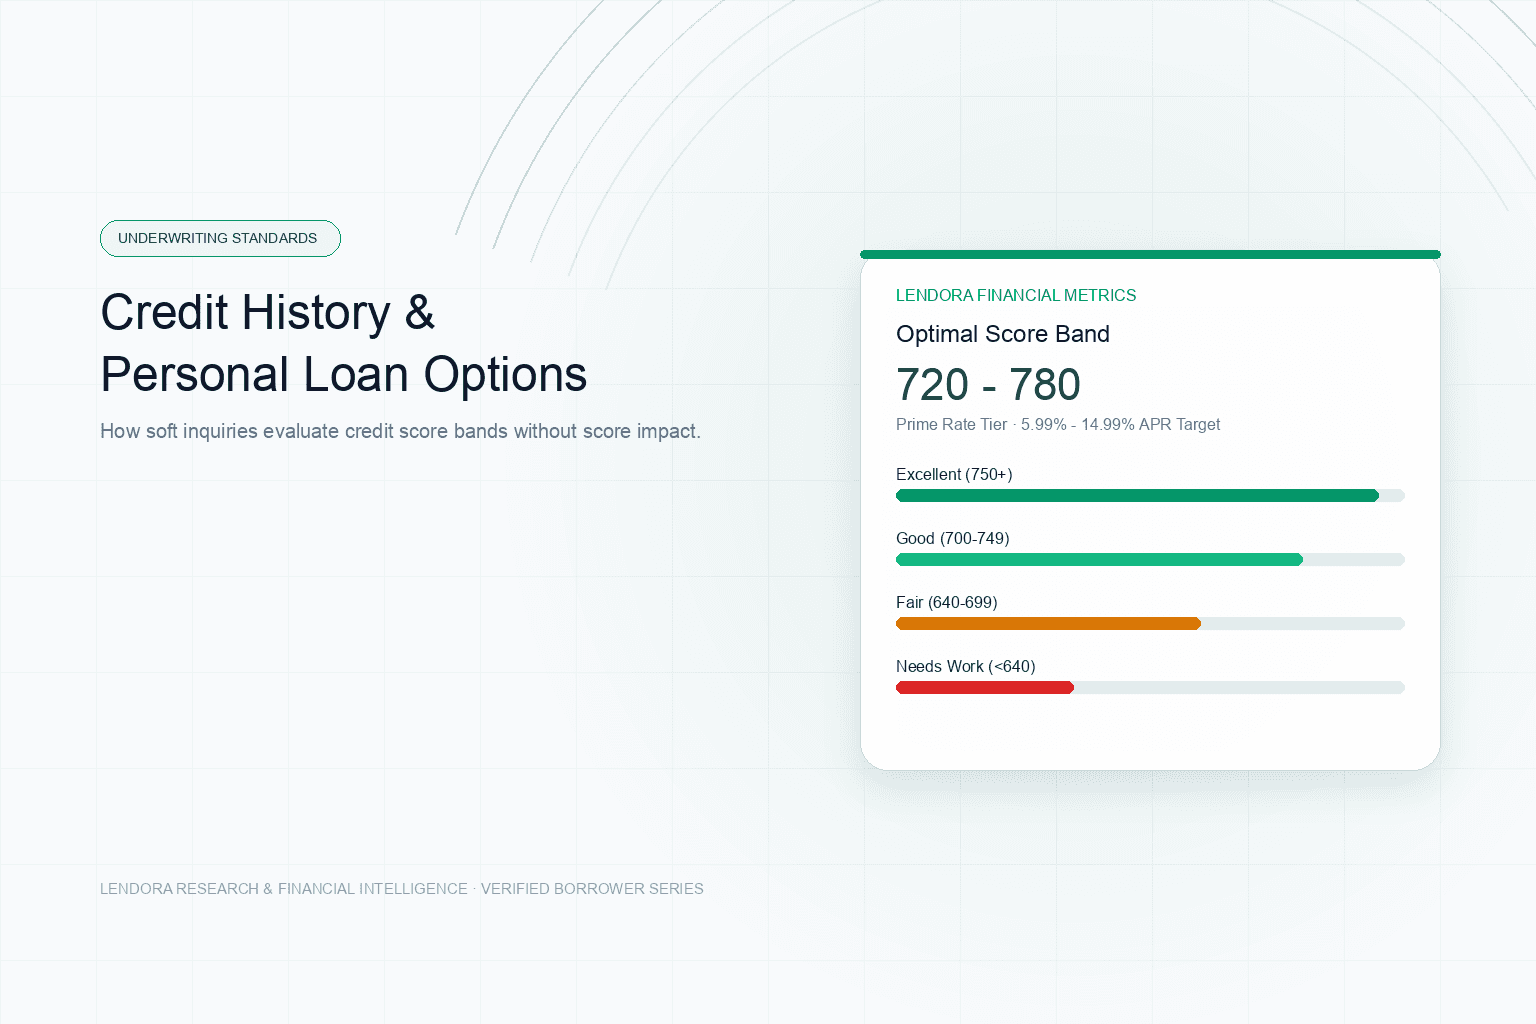Click the Fair (640-699) label
This screenshot has width=1536, height=1024.
947,602
